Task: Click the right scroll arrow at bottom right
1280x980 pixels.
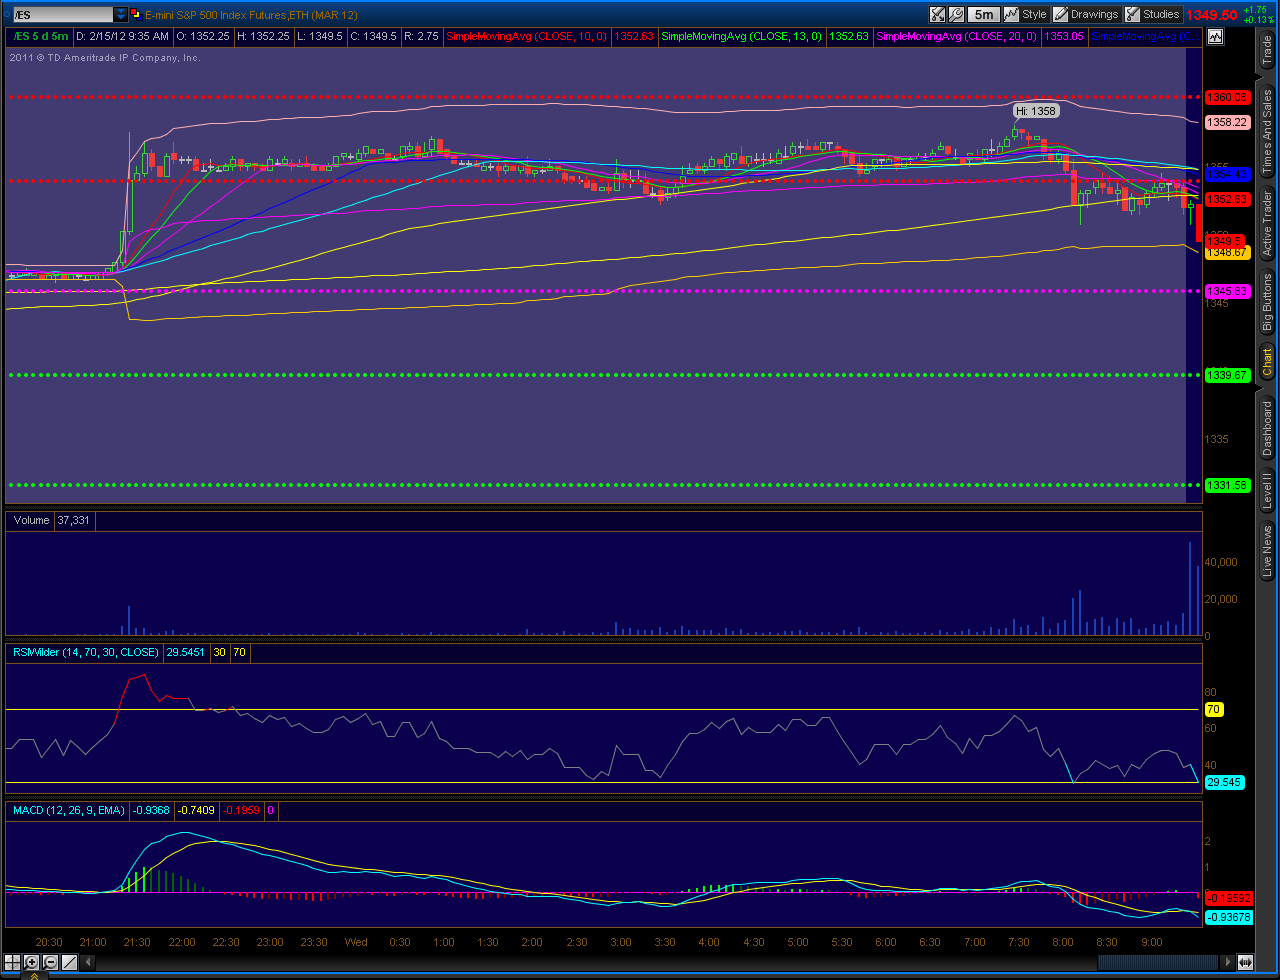Action: [x=1226, y=962]
